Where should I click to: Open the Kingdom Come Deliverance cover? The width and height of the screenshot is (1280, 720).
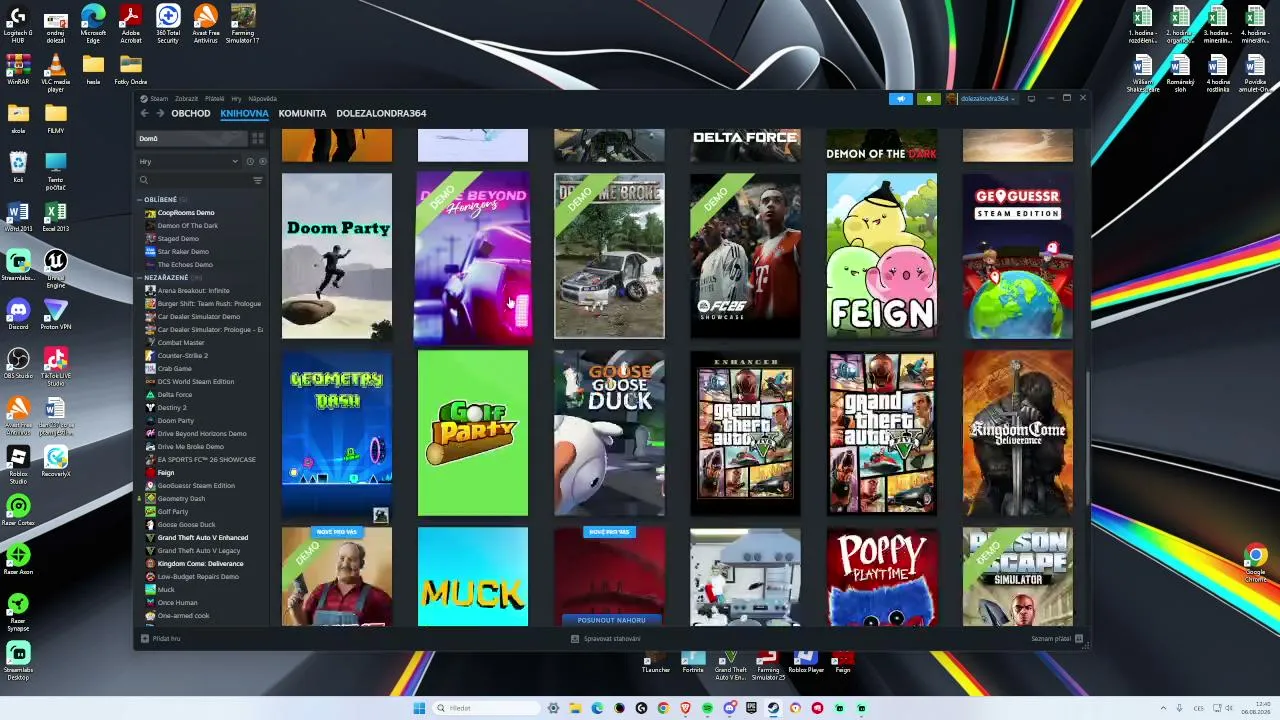point(1018,433)
